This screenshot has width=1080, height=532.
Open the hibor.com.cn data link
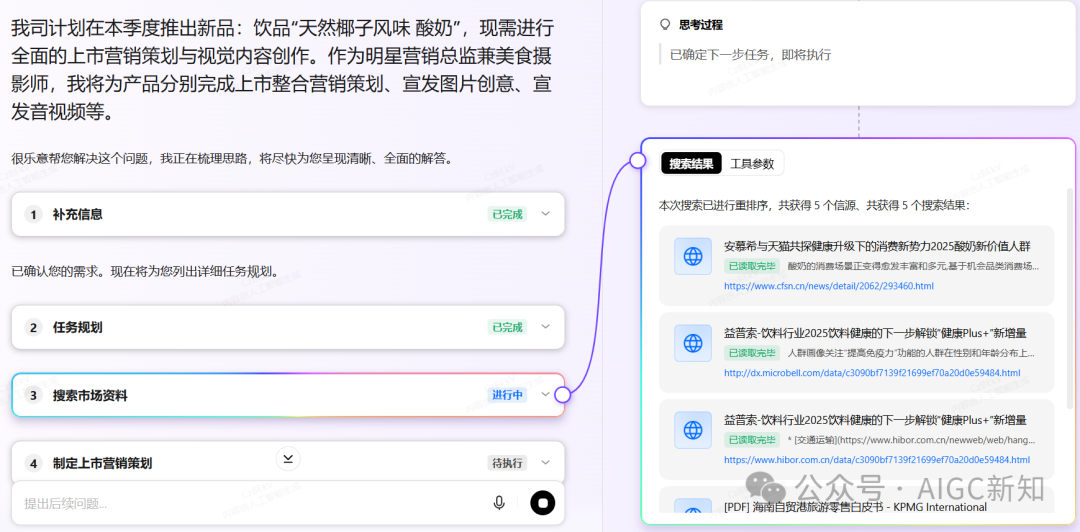877,460
